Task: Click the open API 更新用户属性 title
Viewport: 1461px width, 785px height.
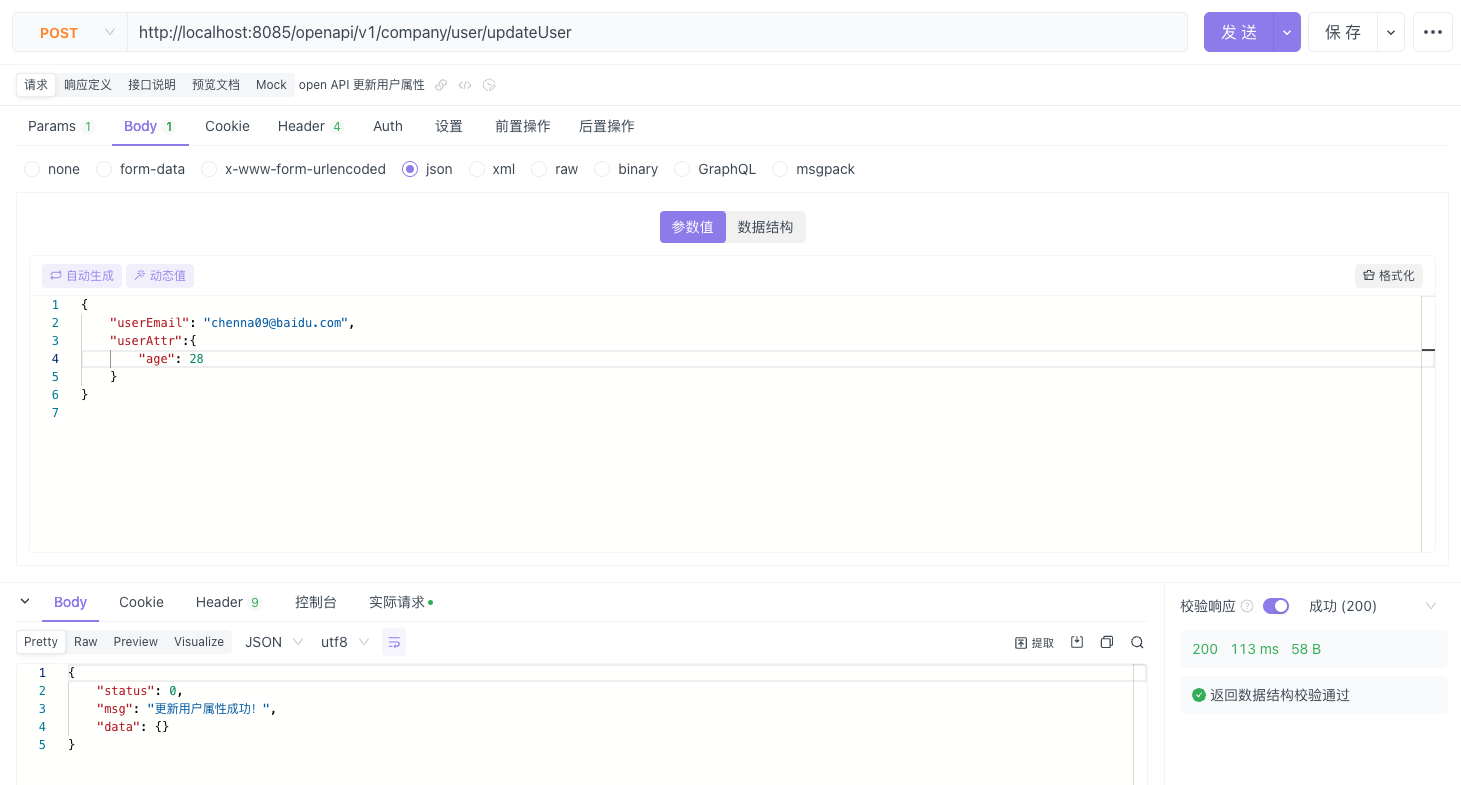Action: click(x=362, y=85)
